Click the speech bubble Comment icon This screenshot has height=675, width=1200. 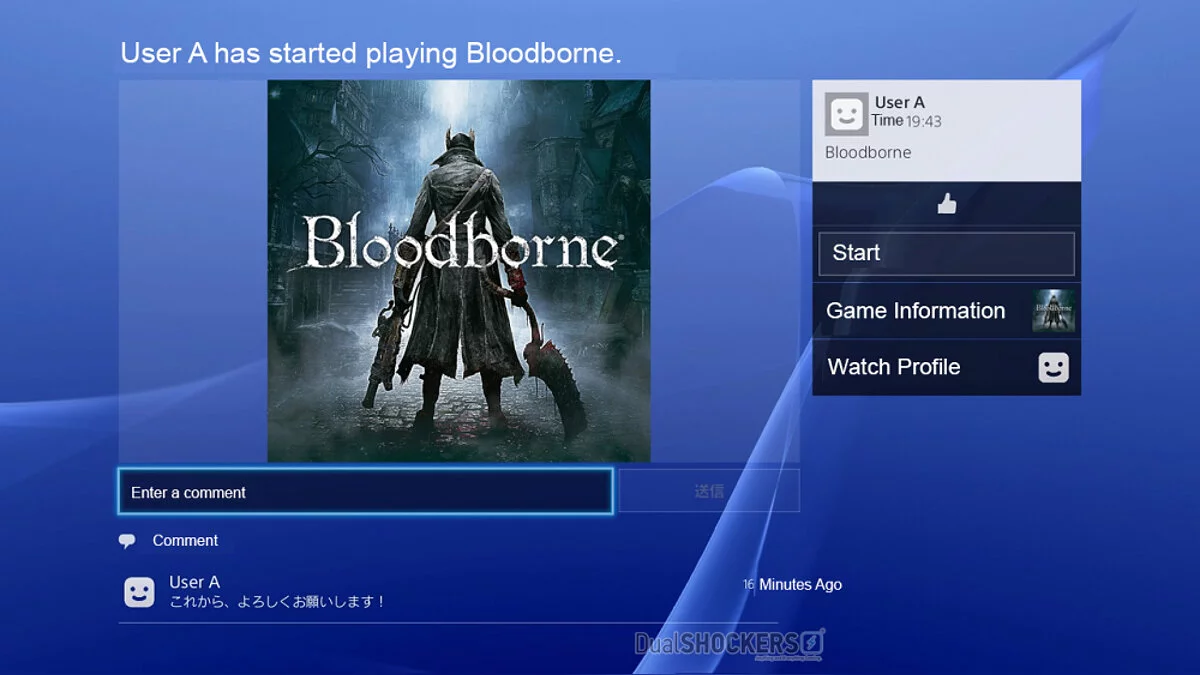pyautogui.click(x=127, y=541)
